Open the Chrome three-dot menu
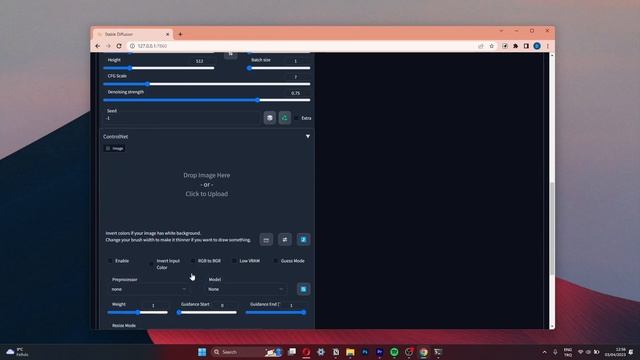Image resolution: width=640 pixels, height=360 pixels. tap(547, 46)
